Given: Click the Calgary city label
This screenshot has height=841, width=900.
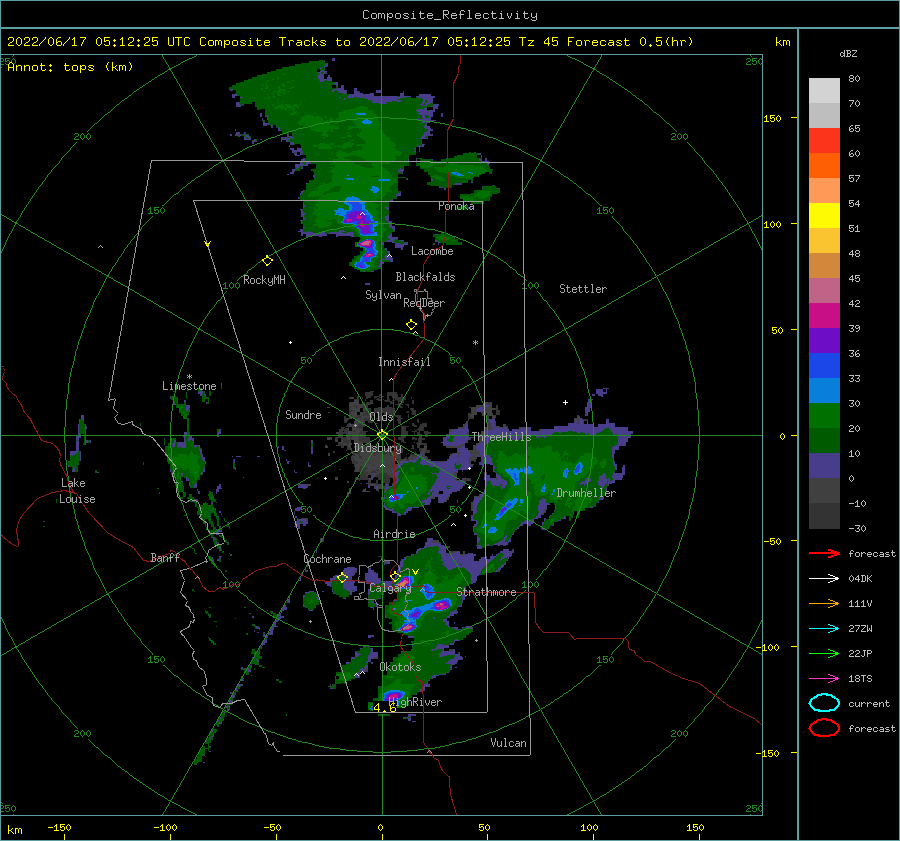Looking at the screenshot, I should click(390, 588).
